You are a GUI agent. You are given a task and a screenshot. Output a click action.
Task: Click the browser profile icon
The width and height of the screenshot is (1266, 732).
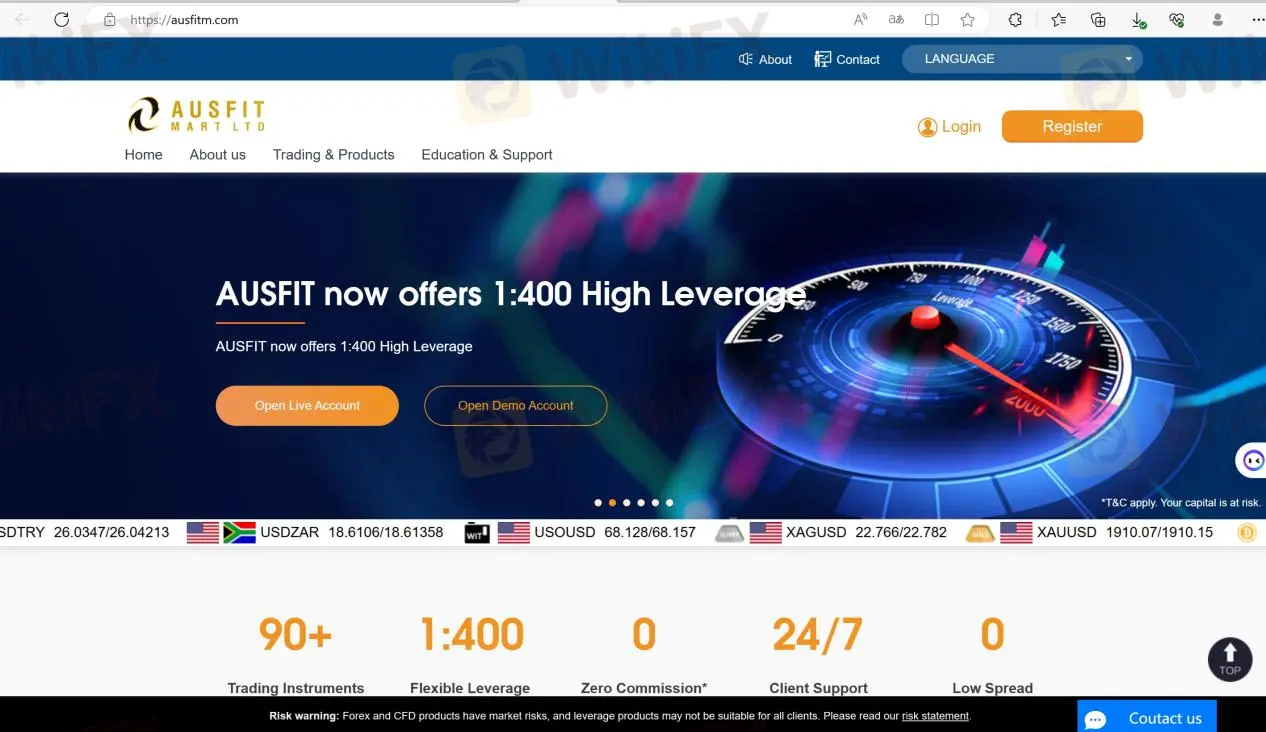(x=1217, y=19)
